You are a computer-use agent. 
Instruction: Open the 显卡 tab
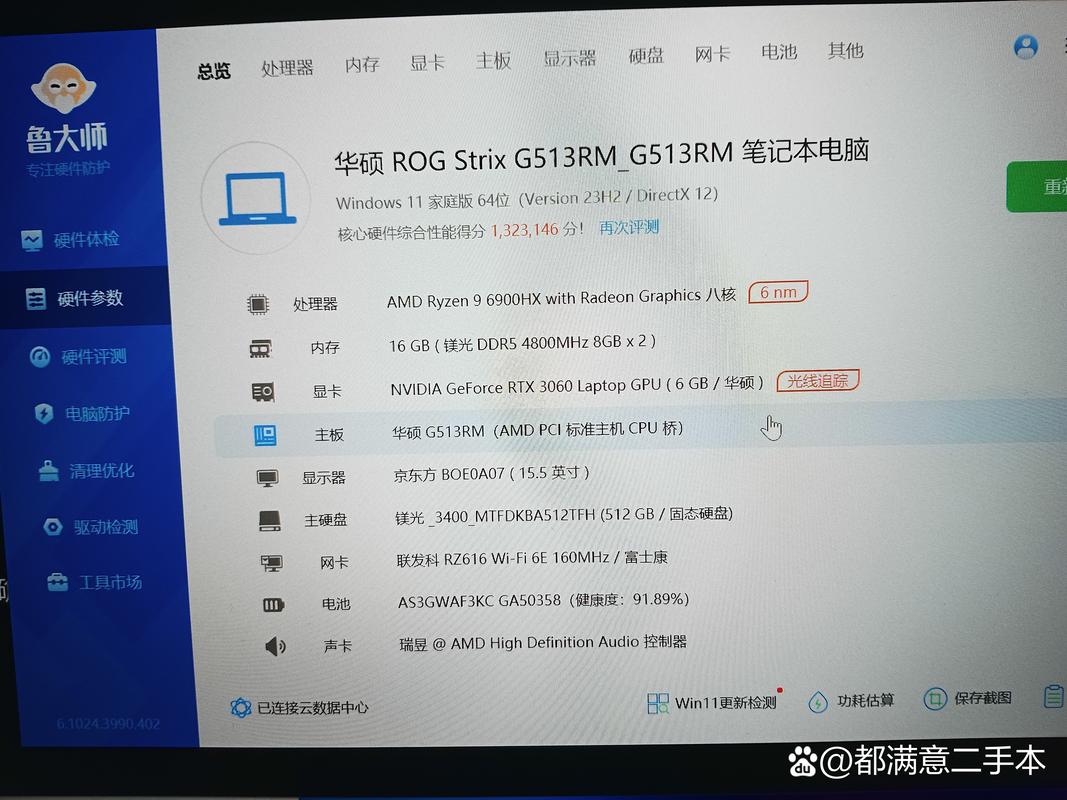pyautogui.click(x=427, y=63)
